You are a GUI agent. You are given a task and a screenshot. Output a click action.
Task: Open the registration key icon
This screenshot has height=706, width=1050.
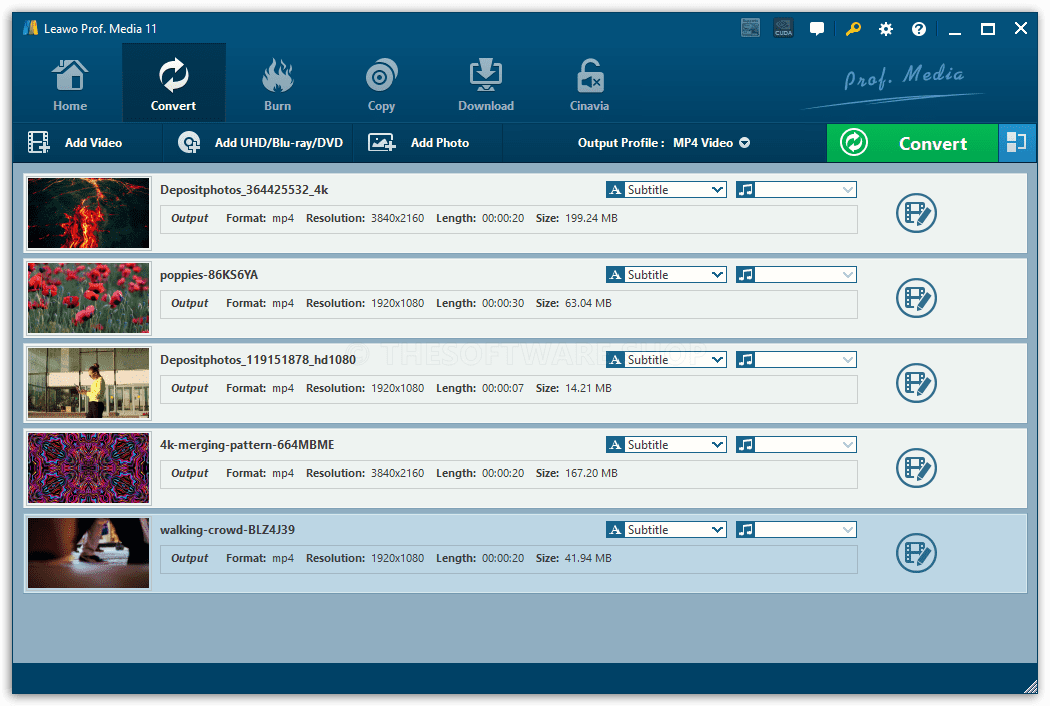852,29
